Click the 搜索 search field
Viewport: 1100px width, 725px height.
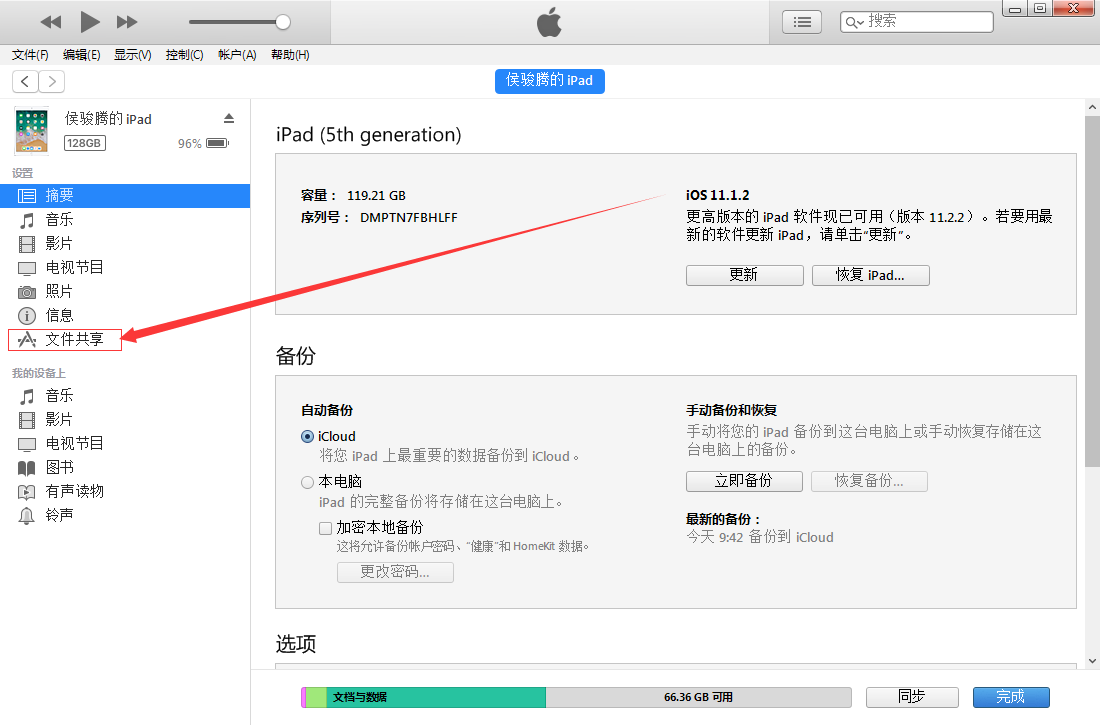[x=916, y=22]
